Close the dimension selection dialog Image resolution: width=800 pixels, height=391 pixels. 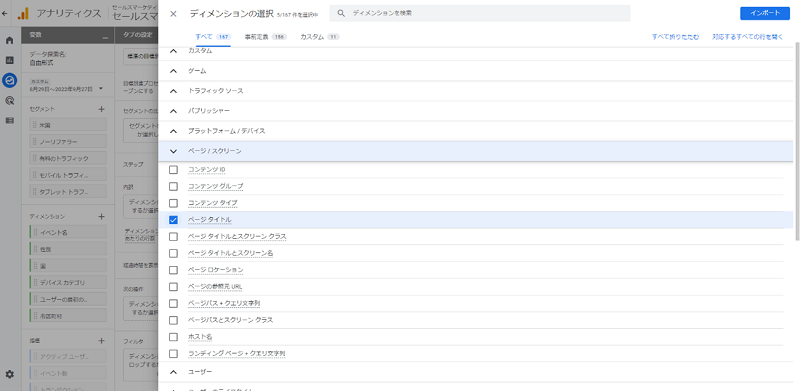[173, 14]
